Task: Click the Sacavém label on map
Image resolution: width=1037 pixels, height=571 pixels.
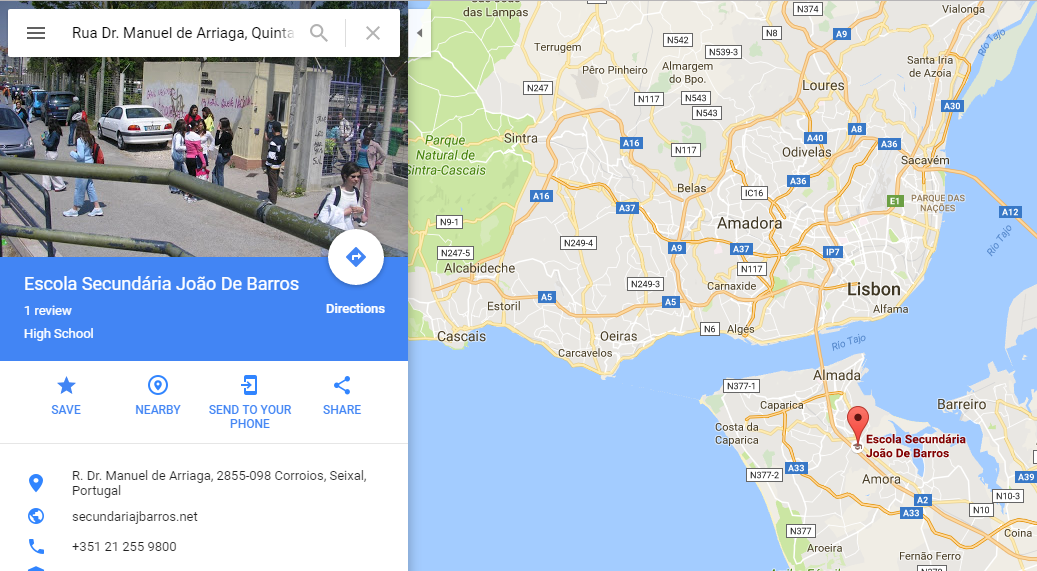Action: 925,160
